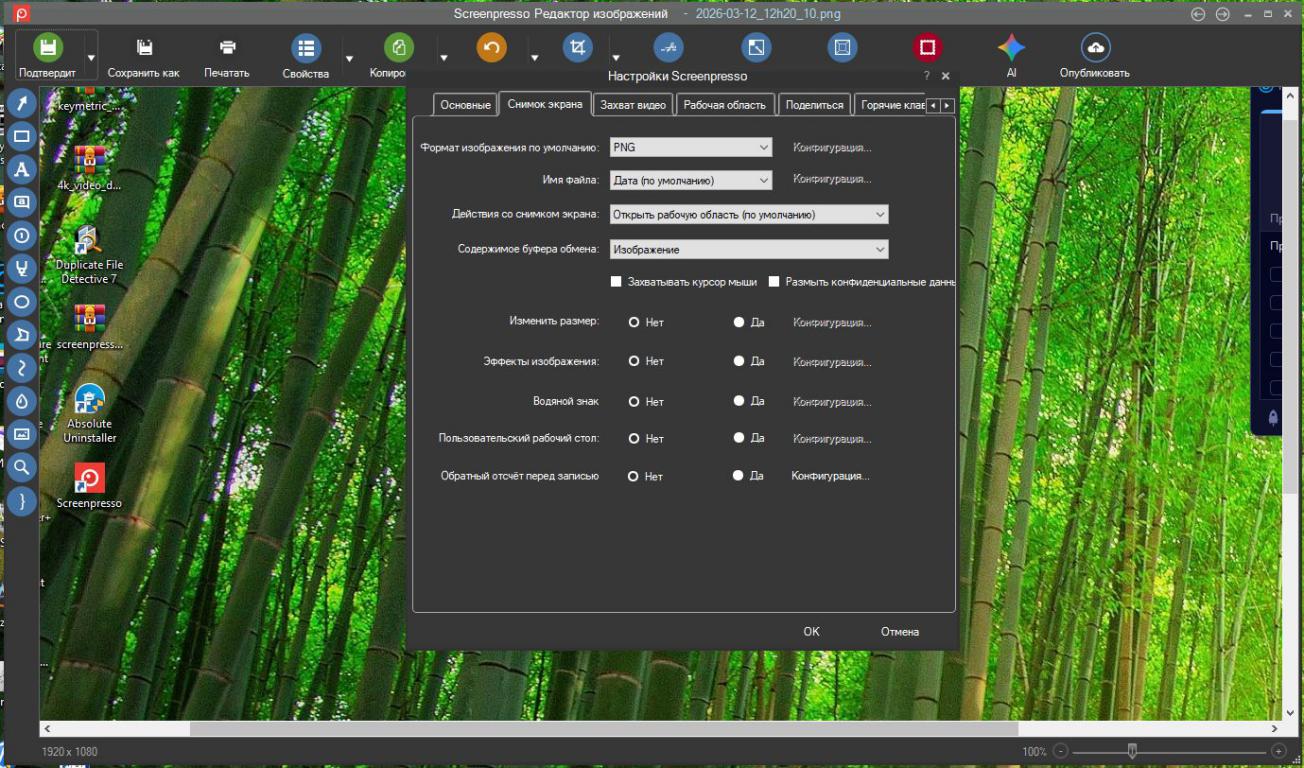The height and width of the screenshot is (768, 1304).
Task: Select the Arrow drawing tool
Action: pyautogui.click(x=22, y=104)
